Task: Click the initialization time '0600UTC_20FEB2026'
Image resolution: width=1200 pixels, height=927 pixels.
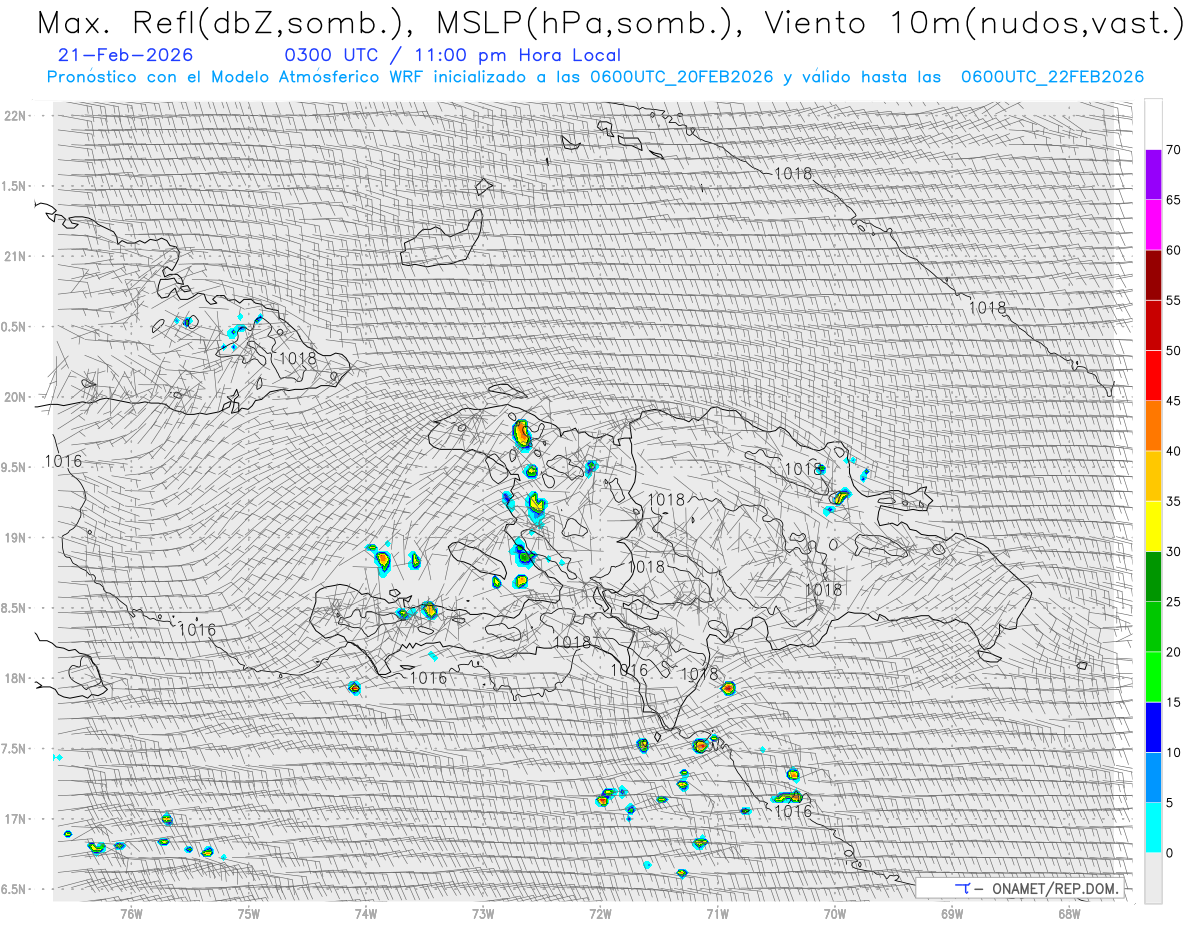Action: click(x=681, y=77)
